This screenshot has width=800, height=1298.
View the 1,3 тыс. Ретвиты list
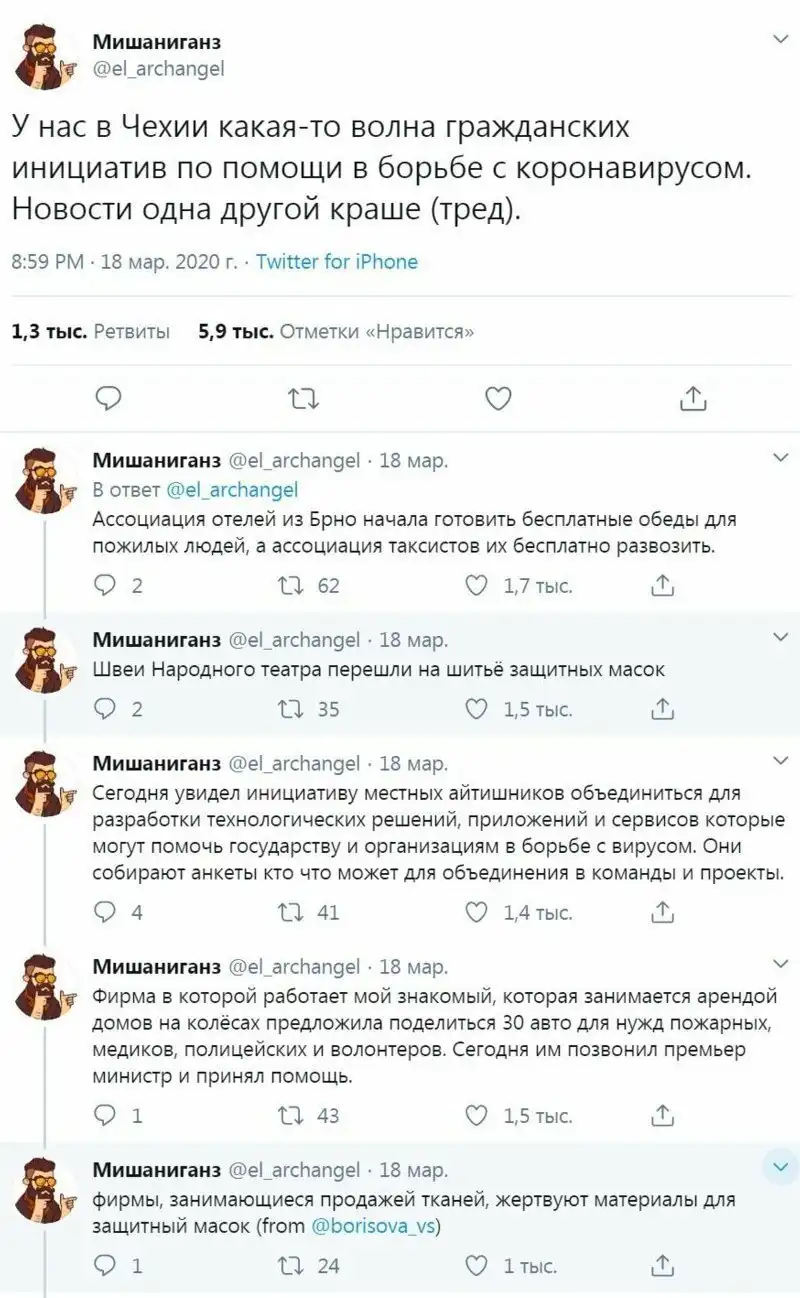90,332
